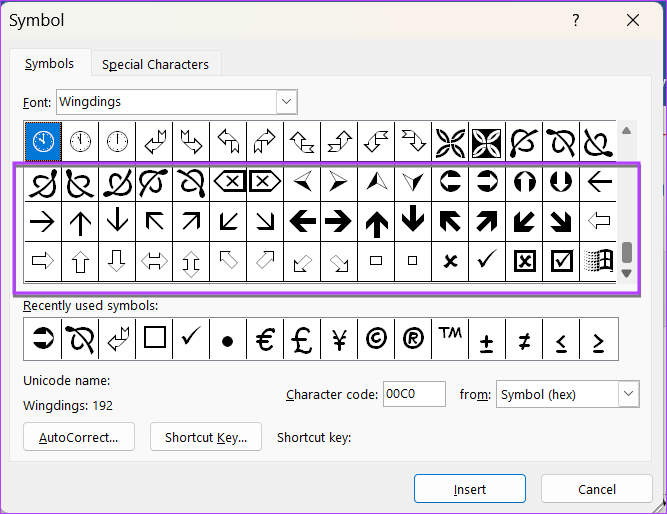Click the Insert button
Image resolution: width=667 pixels, height=514 pixels.
coord(469,489)
